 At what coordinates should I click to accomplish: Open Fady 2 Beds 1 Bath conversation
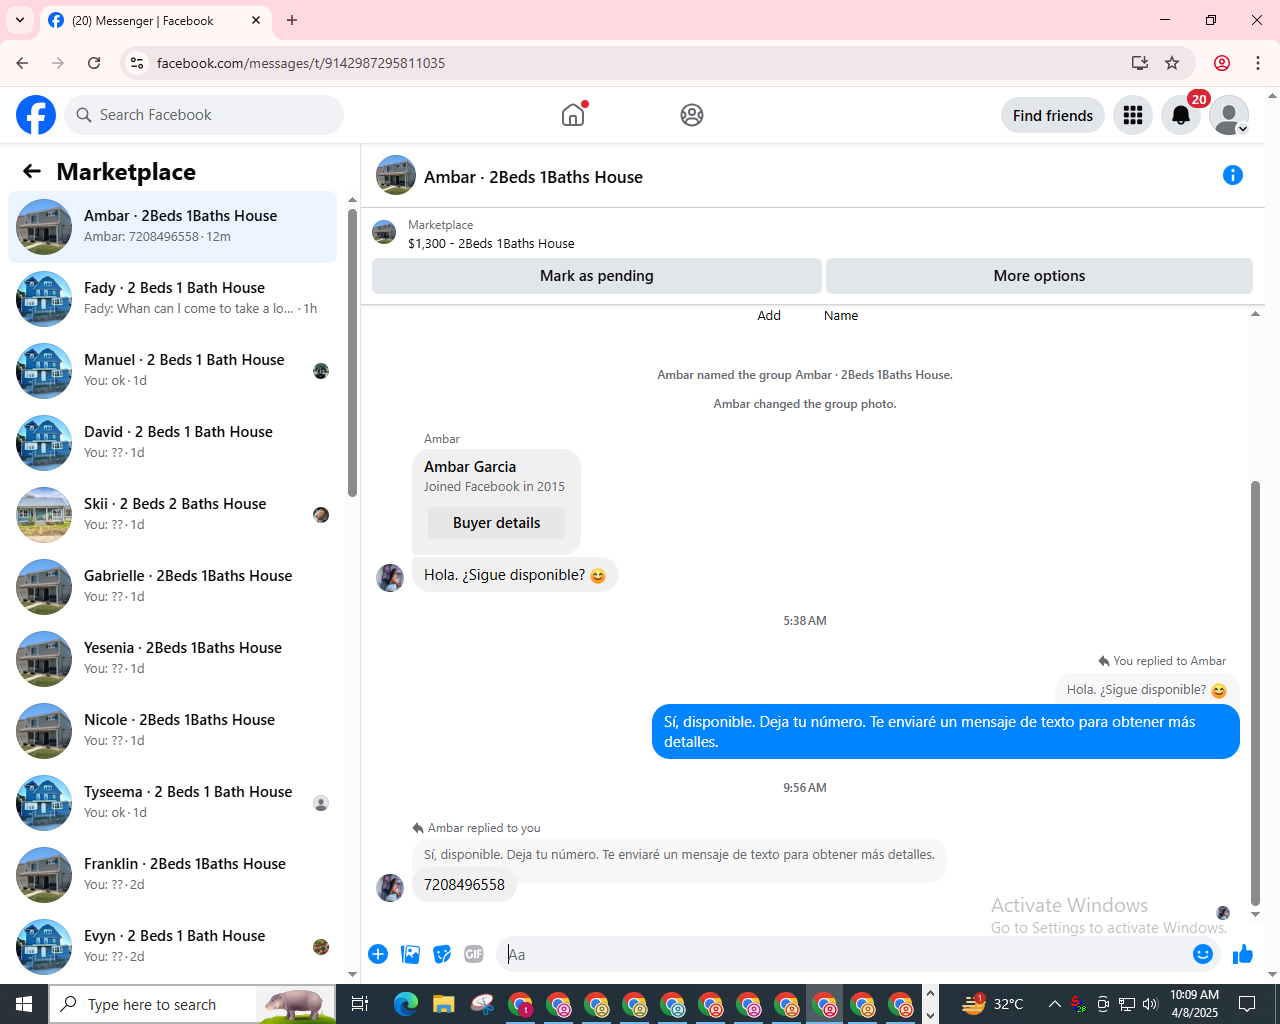[173, 299]
